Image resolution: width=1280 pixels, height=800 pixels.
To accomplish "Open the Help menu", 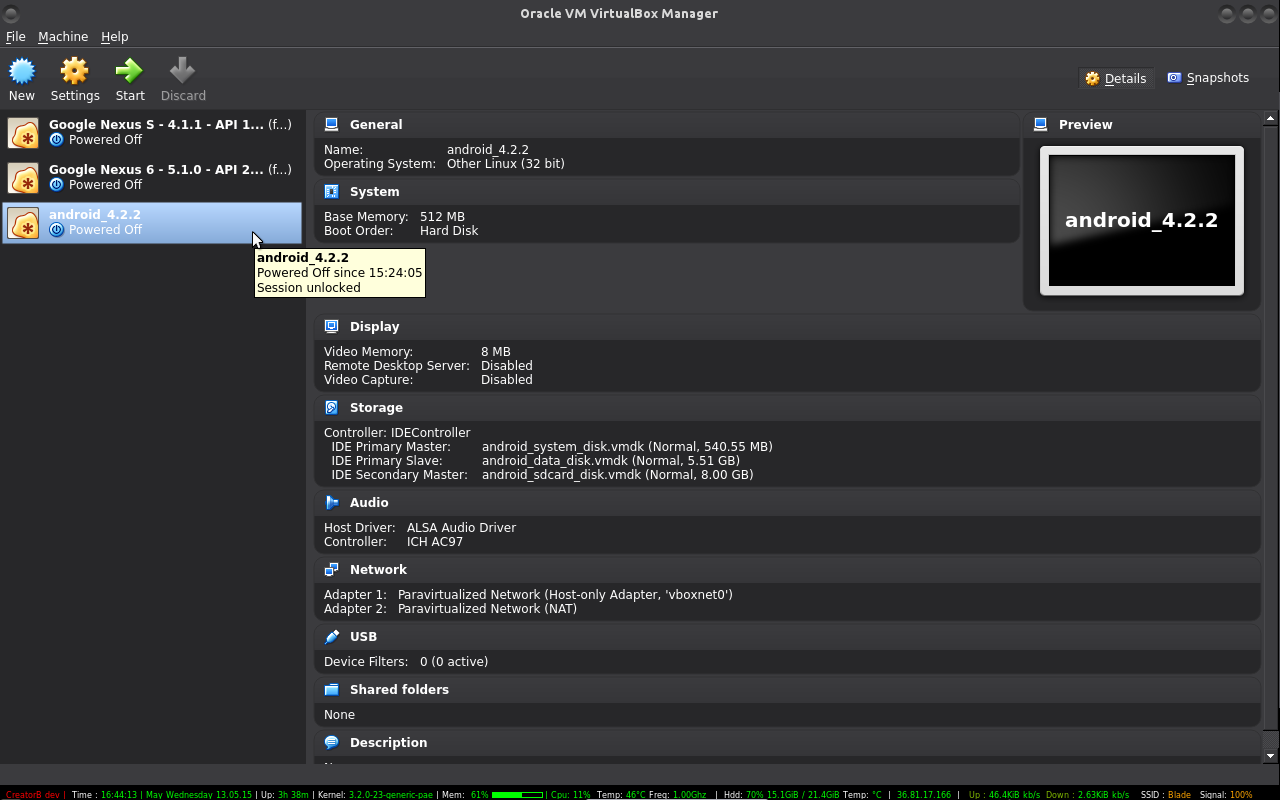I will pyautogui.click(x=115, y=37).
